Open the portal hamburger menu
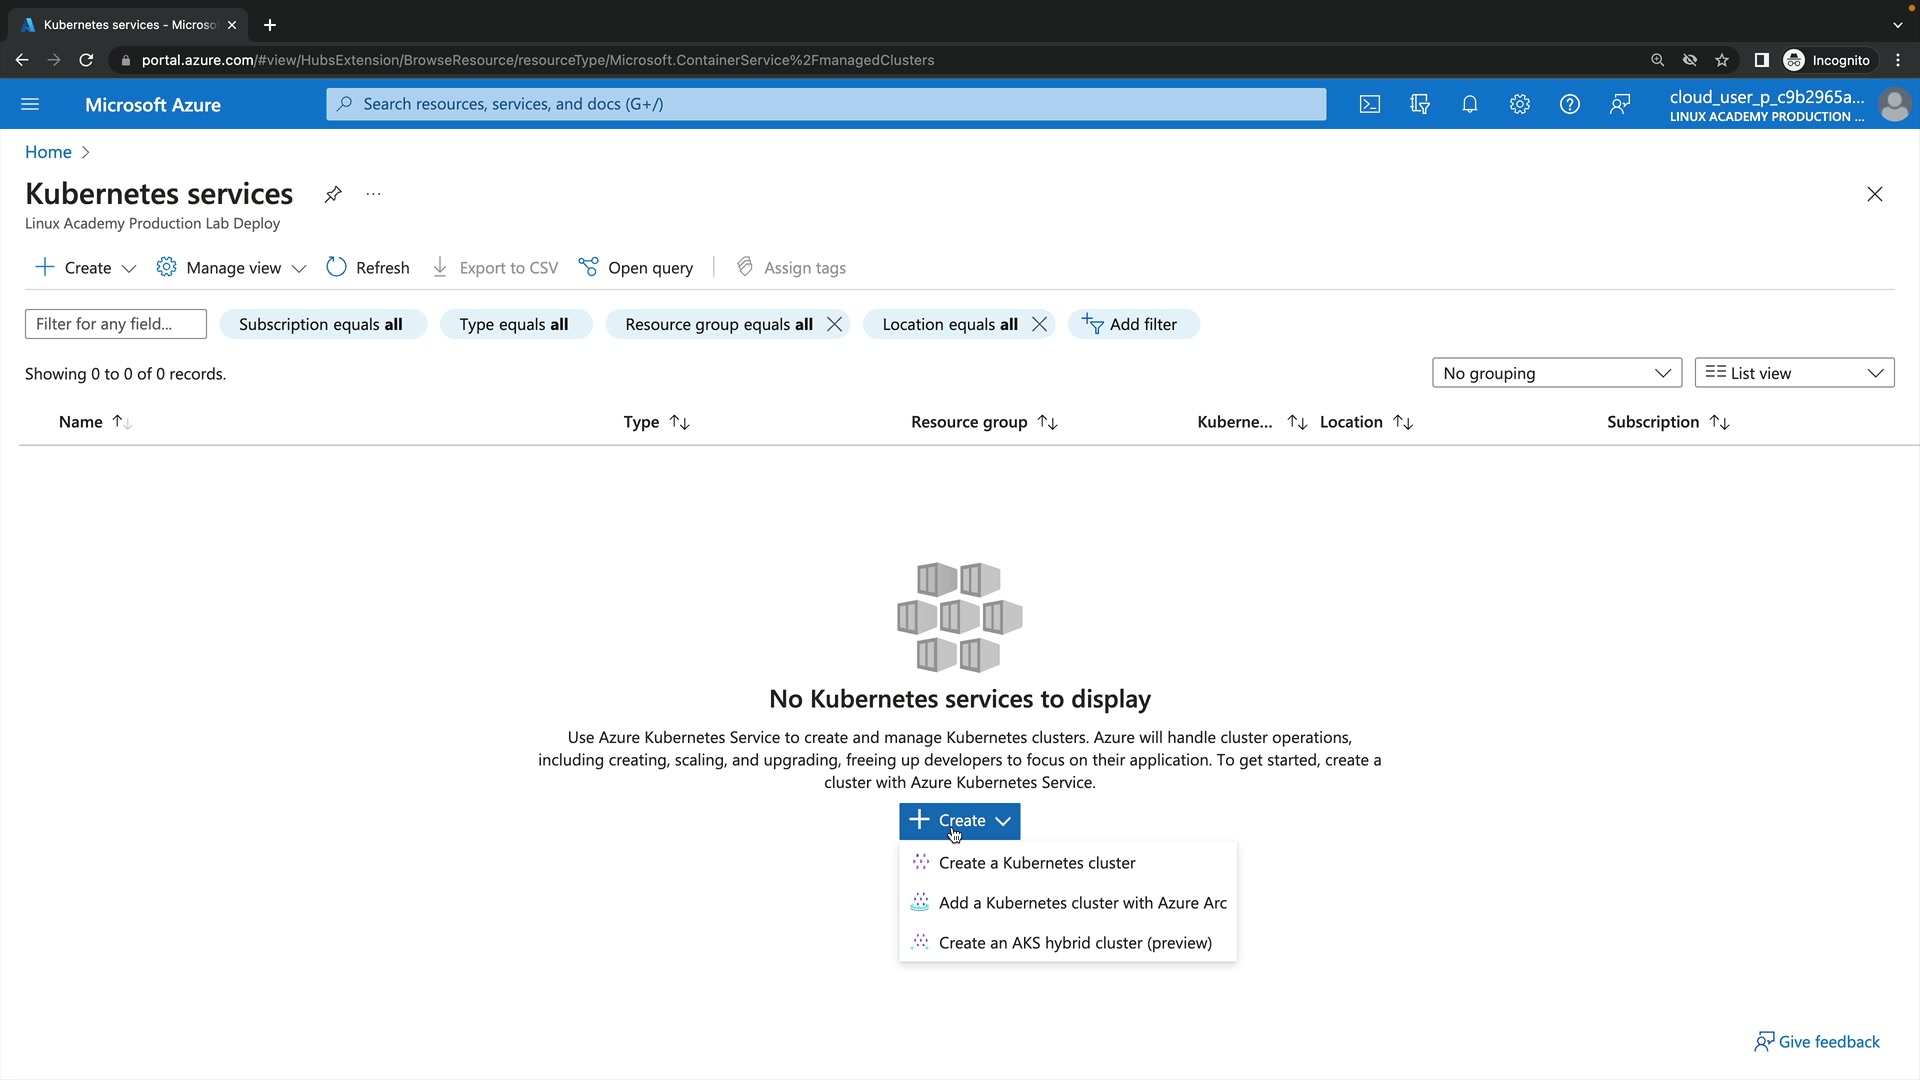 point(30,104)
